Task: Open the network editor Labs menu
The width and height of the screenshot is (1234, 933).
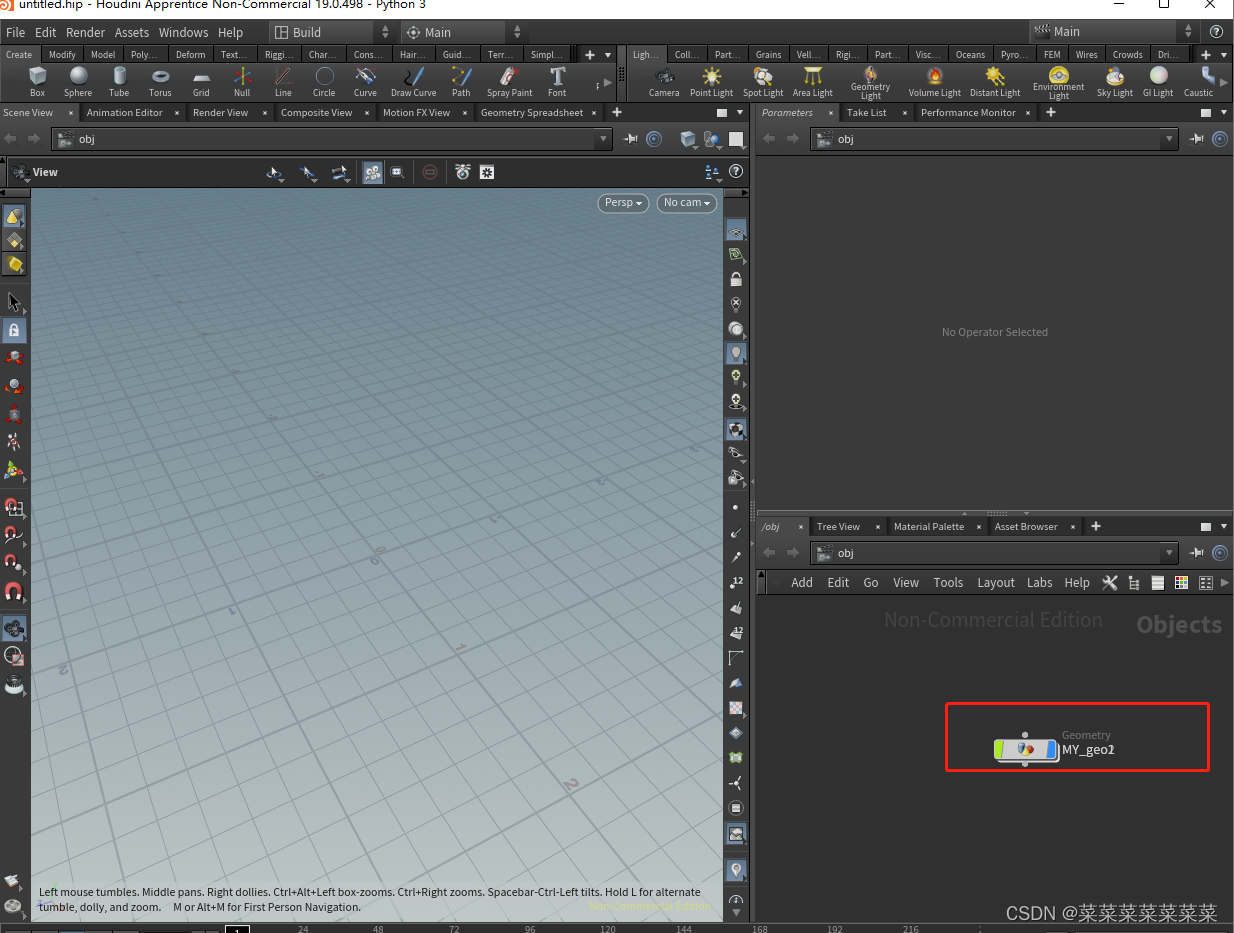Action: pos(1040,583)
